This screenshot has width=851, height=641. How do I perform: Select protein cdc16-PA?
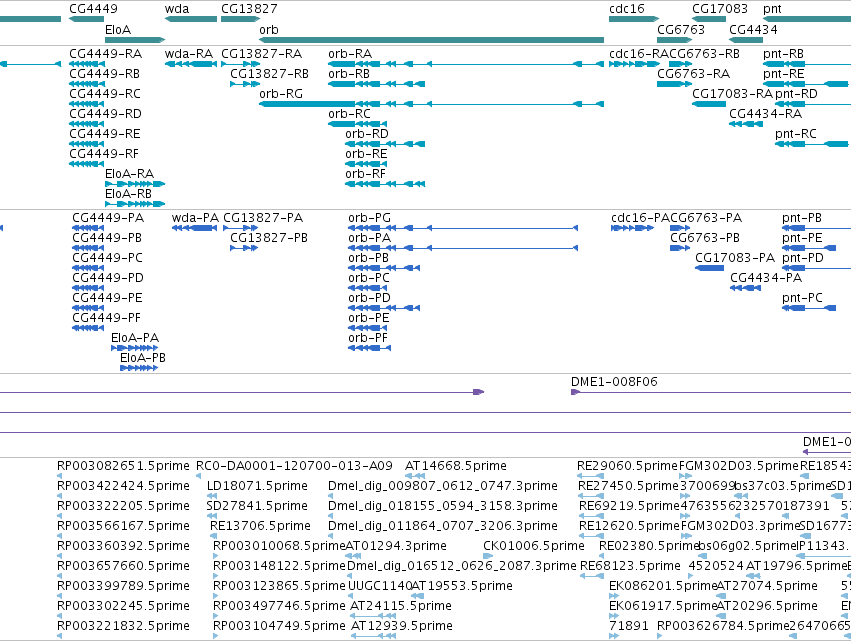tap(640, 218)
